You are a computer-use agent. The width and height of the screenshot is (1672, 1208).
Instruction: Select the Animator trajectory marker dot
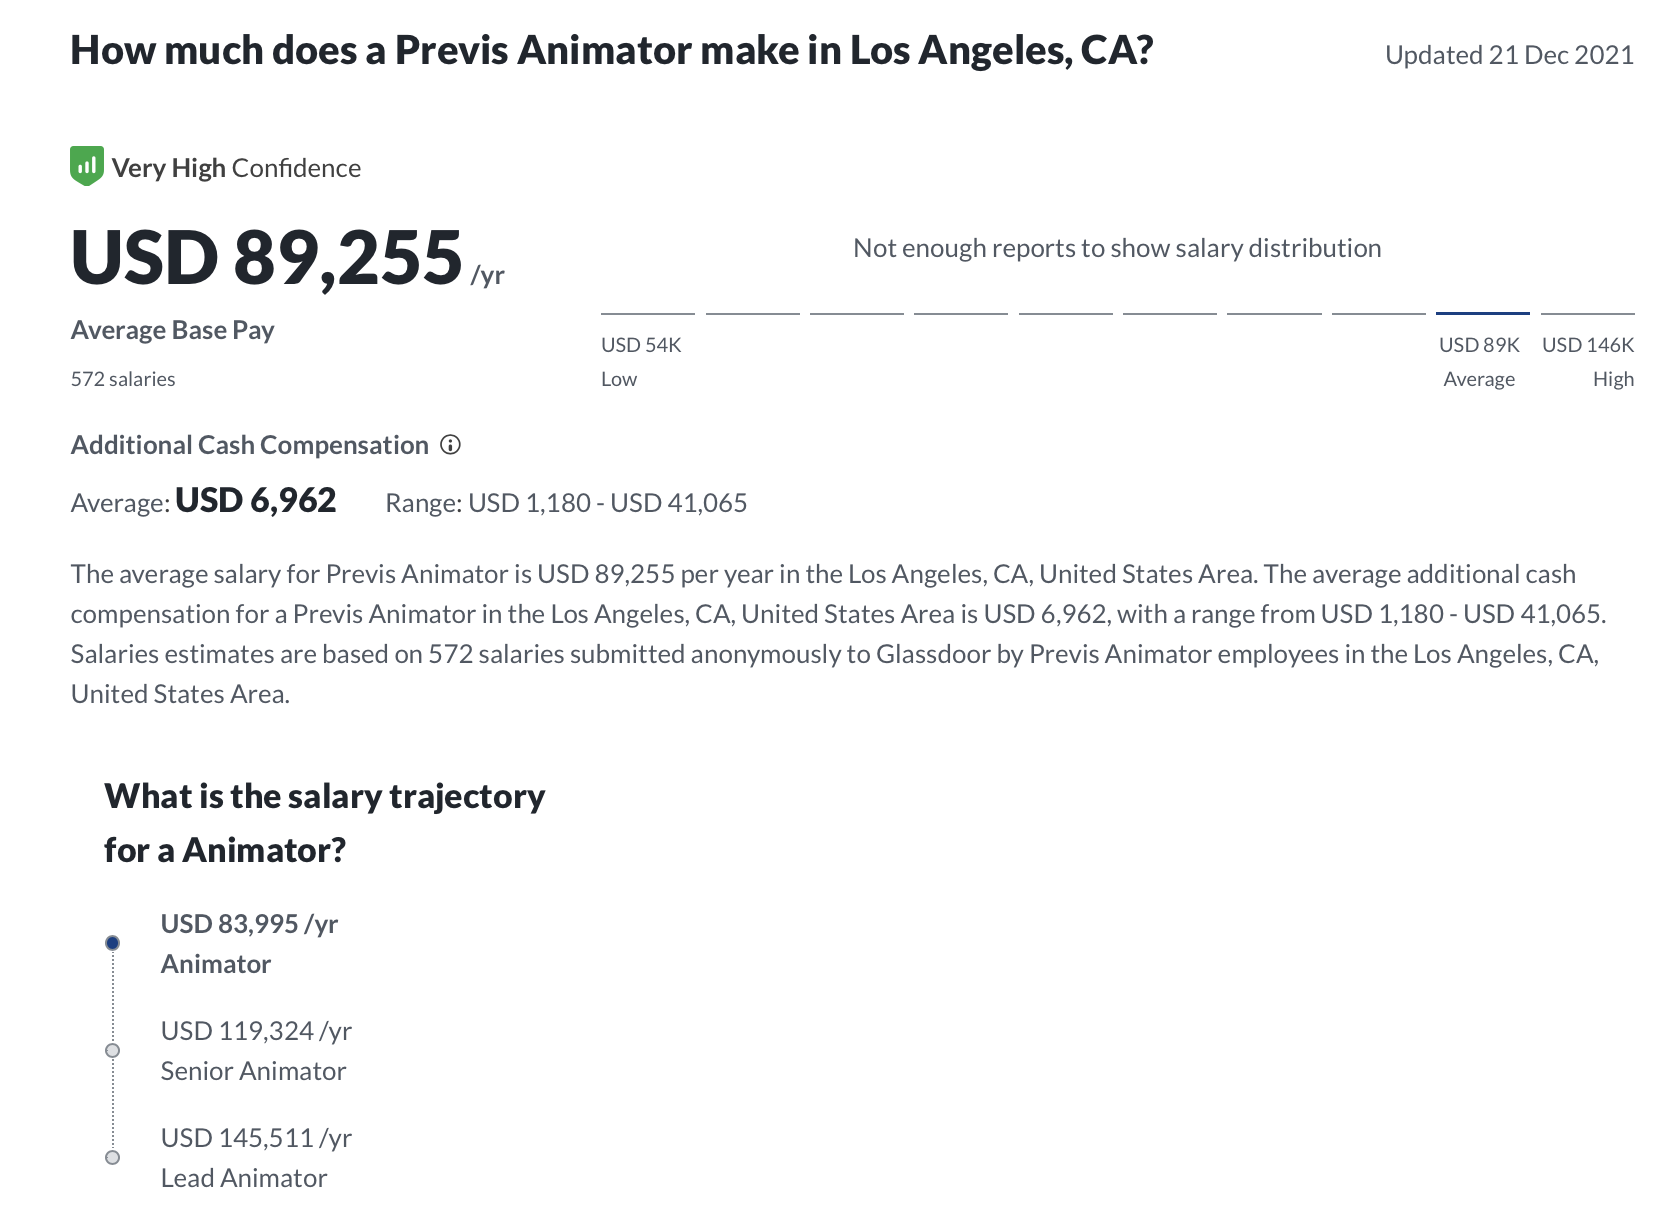113,943
